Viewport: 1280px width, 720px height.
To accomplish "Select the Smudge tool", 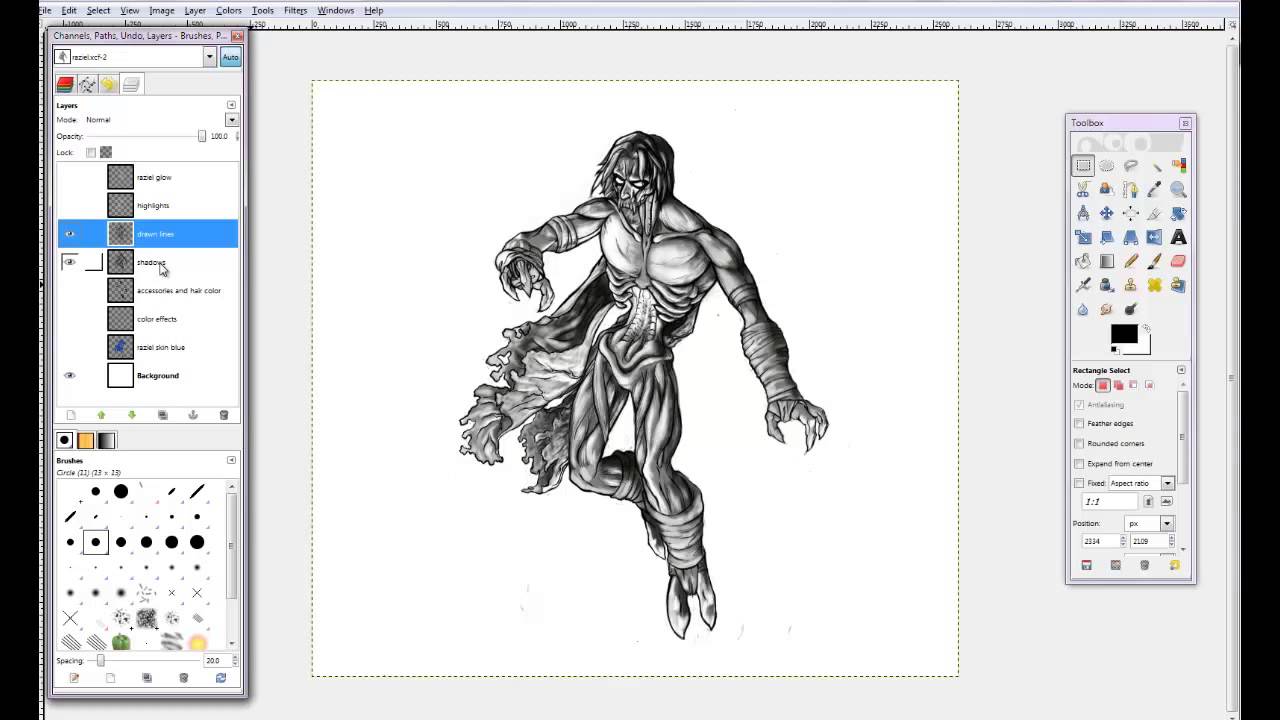I will (x=1107, y=309).
